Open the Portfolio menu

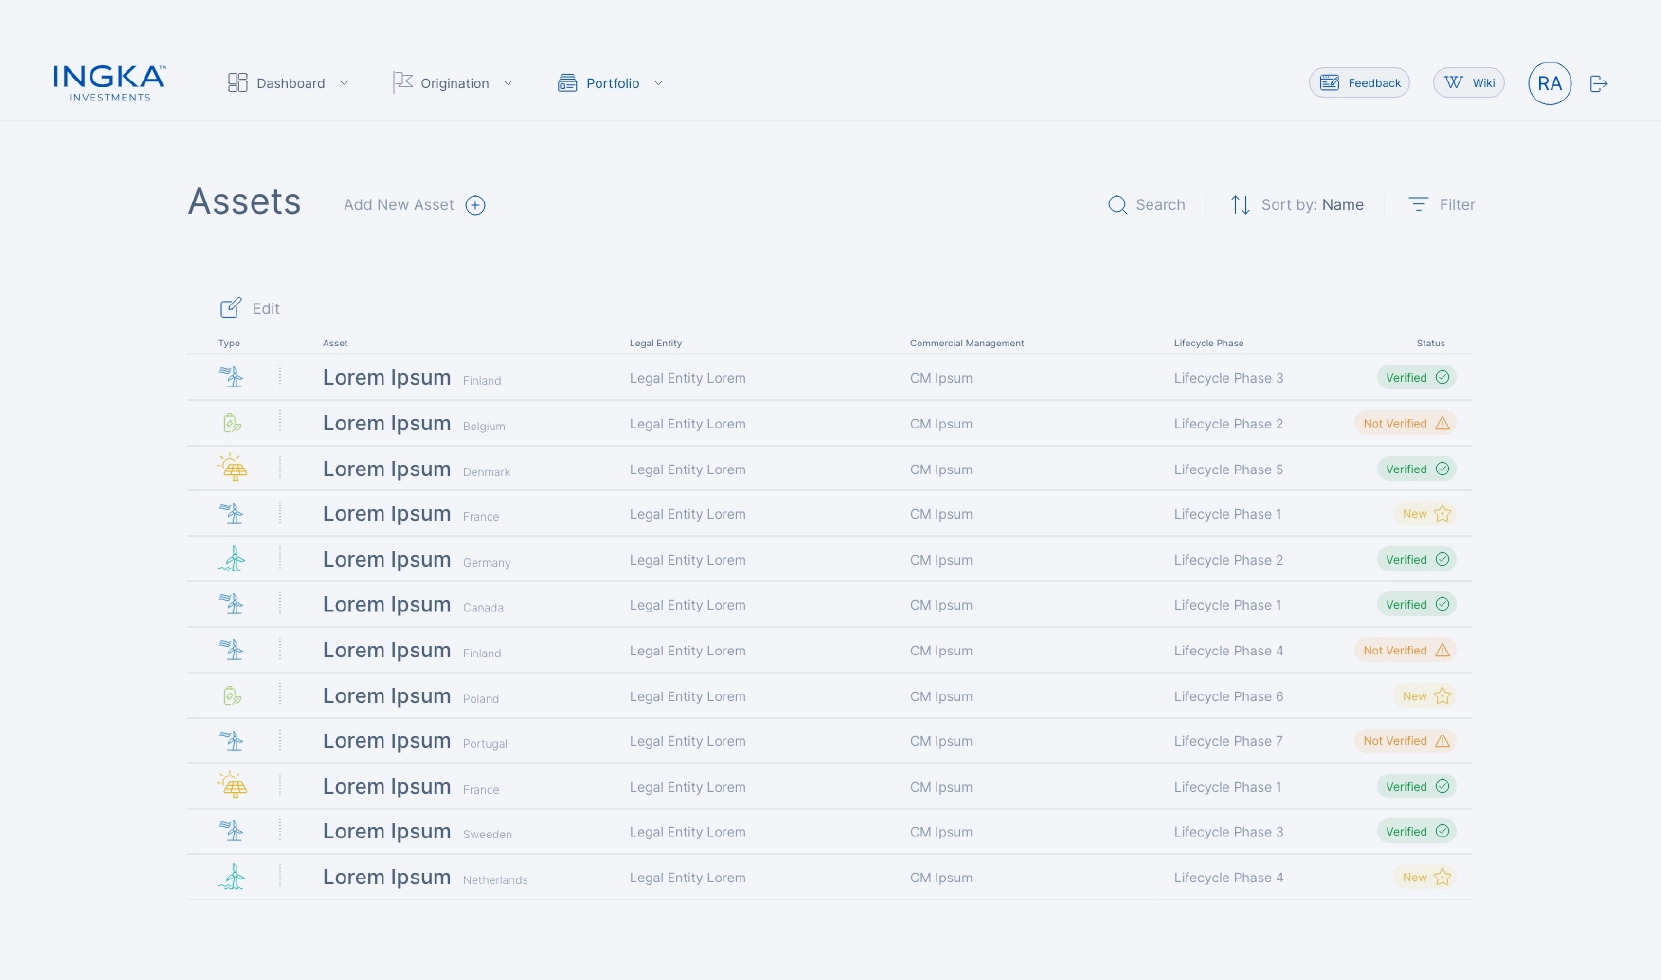(x=599, y=83)
